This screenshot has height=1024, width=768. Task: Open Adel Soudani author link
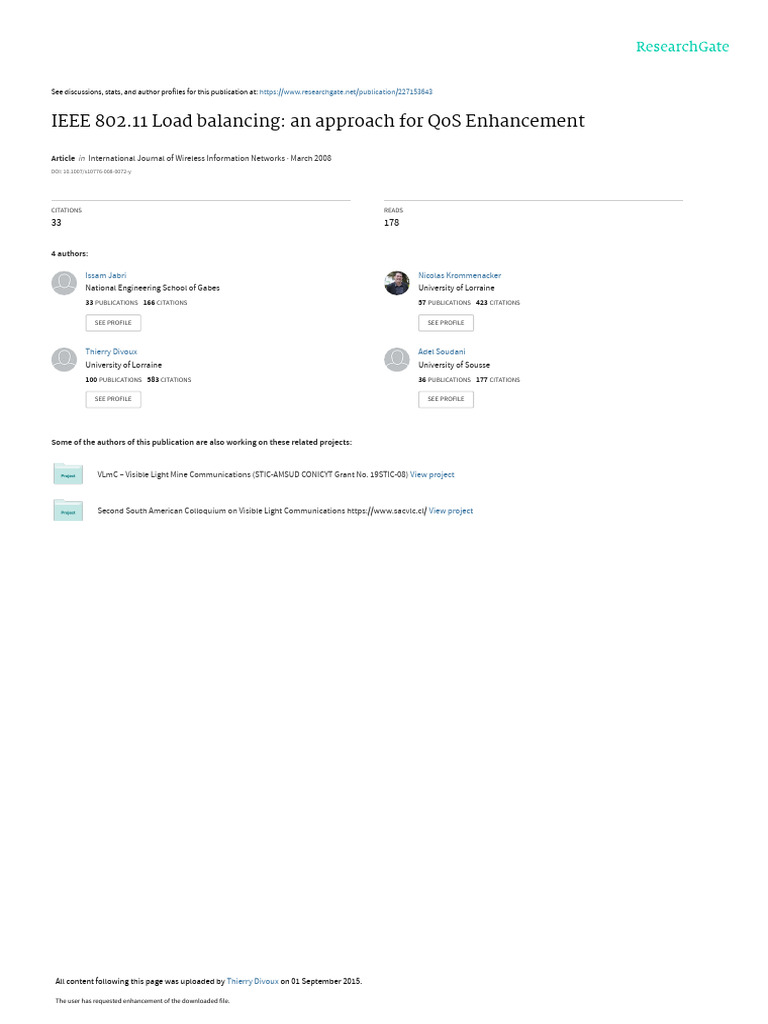441,351
